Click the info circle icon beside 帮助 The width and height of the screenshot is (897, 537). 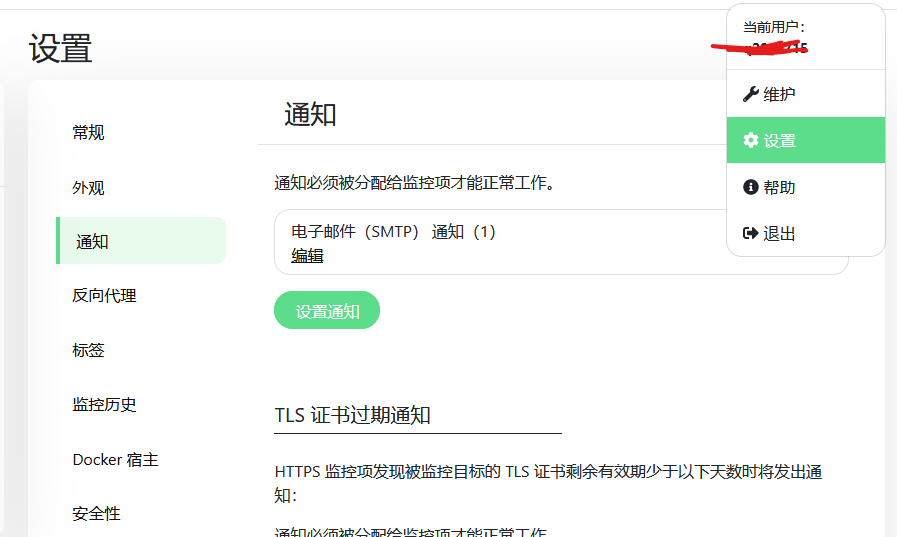click(x=751, y=187)
